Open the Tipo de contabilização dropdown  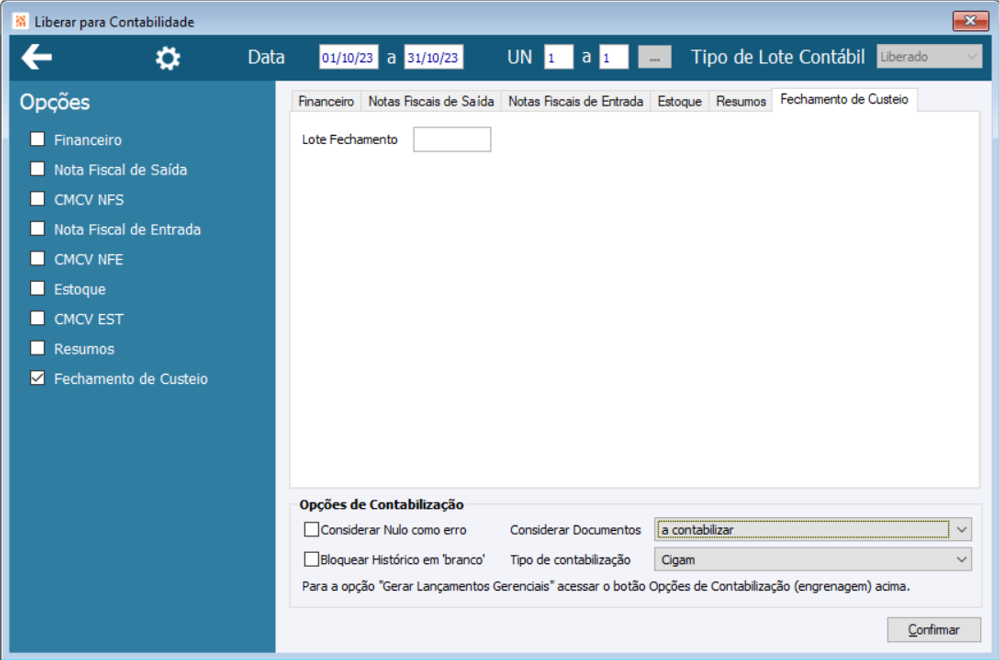point(812,559)
